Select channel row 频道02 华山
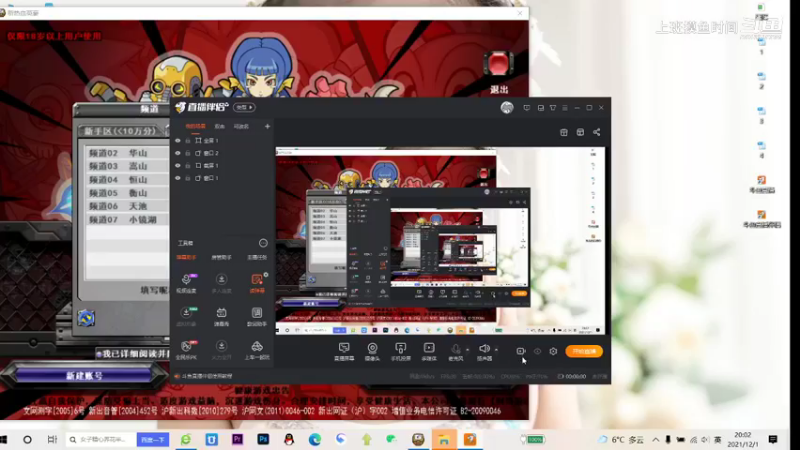The image size is (800, 450). [126, 153]
